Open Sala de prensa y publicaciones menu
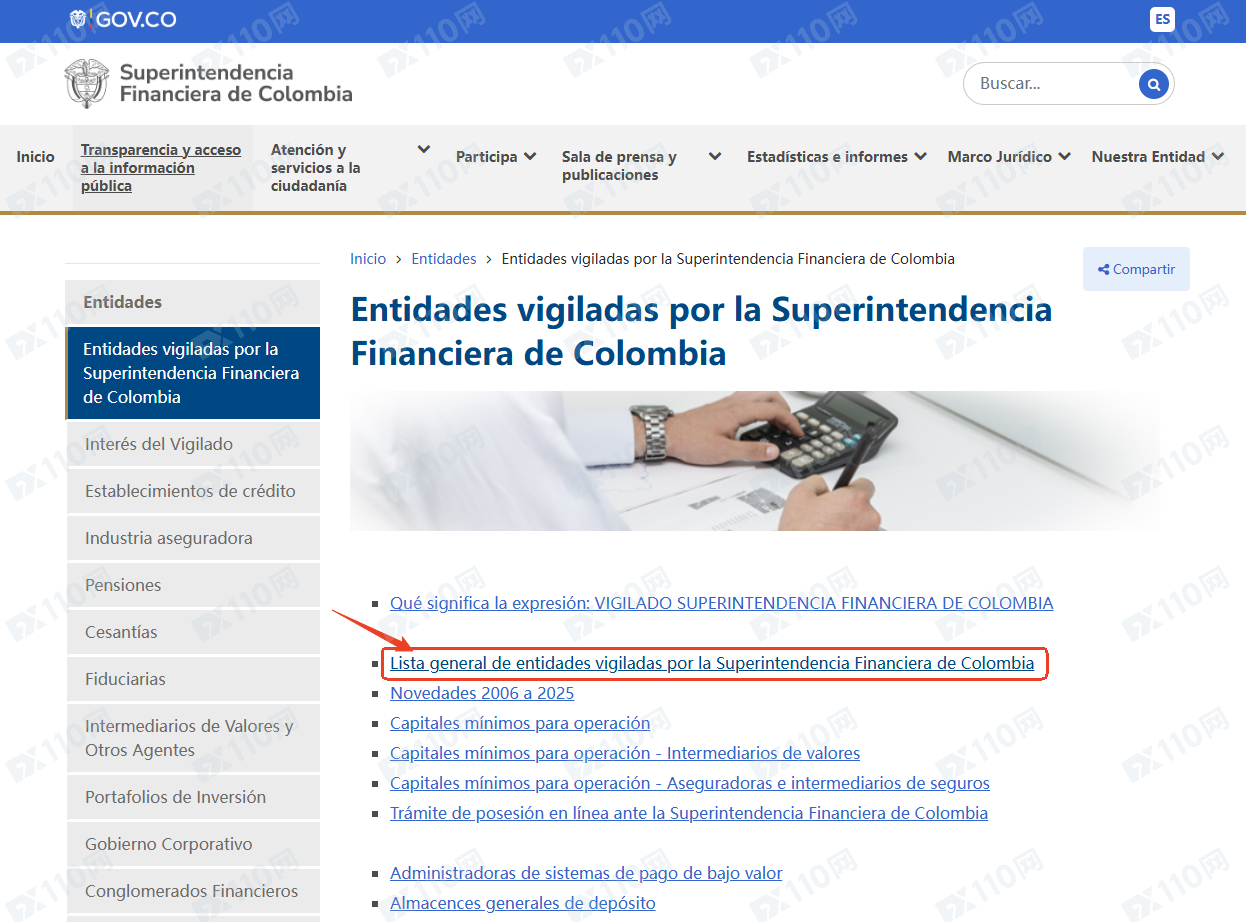This screenshot has height=922, width=1246. click(619, 166)
